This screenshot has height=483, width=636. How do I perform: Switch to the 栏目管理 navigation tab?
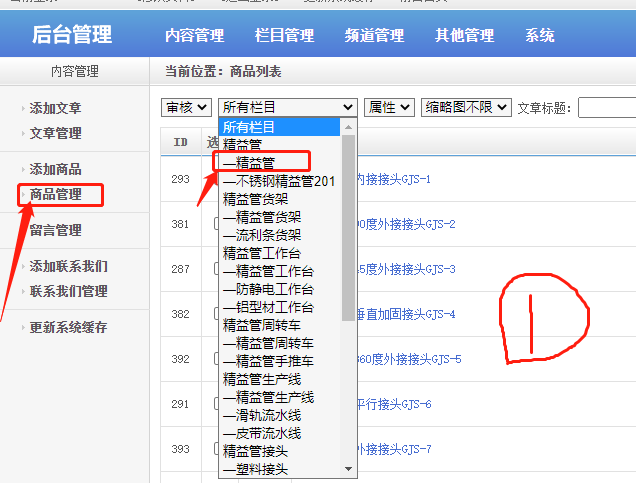click(x=284, y=36)
